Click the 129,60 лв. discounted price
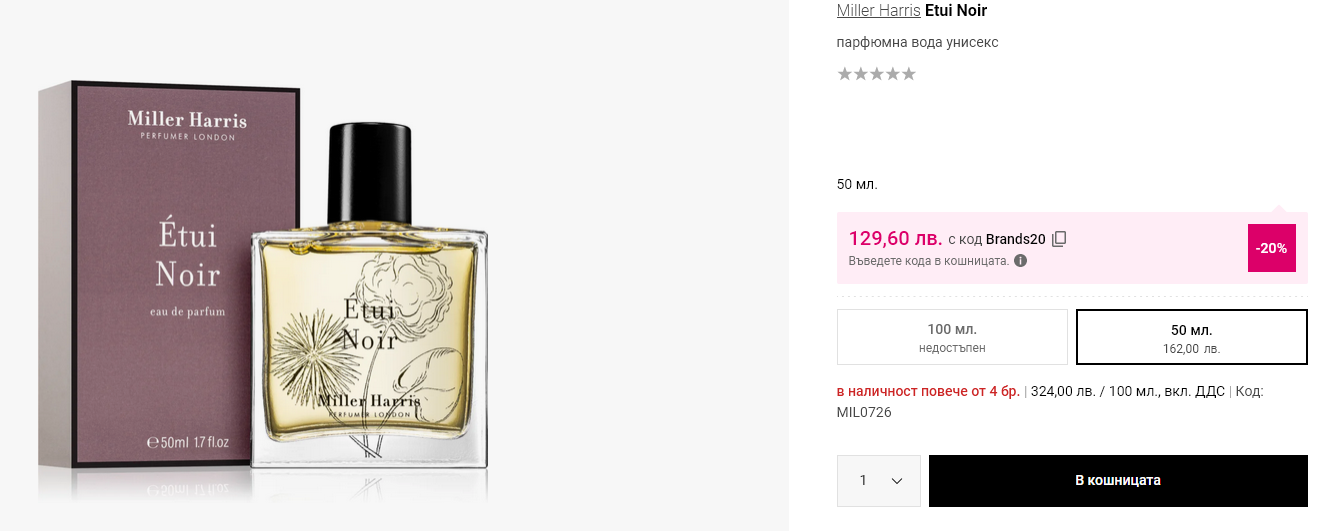Image resolution: width=1335 pixels, height=531 pixels. pos(895,238)
